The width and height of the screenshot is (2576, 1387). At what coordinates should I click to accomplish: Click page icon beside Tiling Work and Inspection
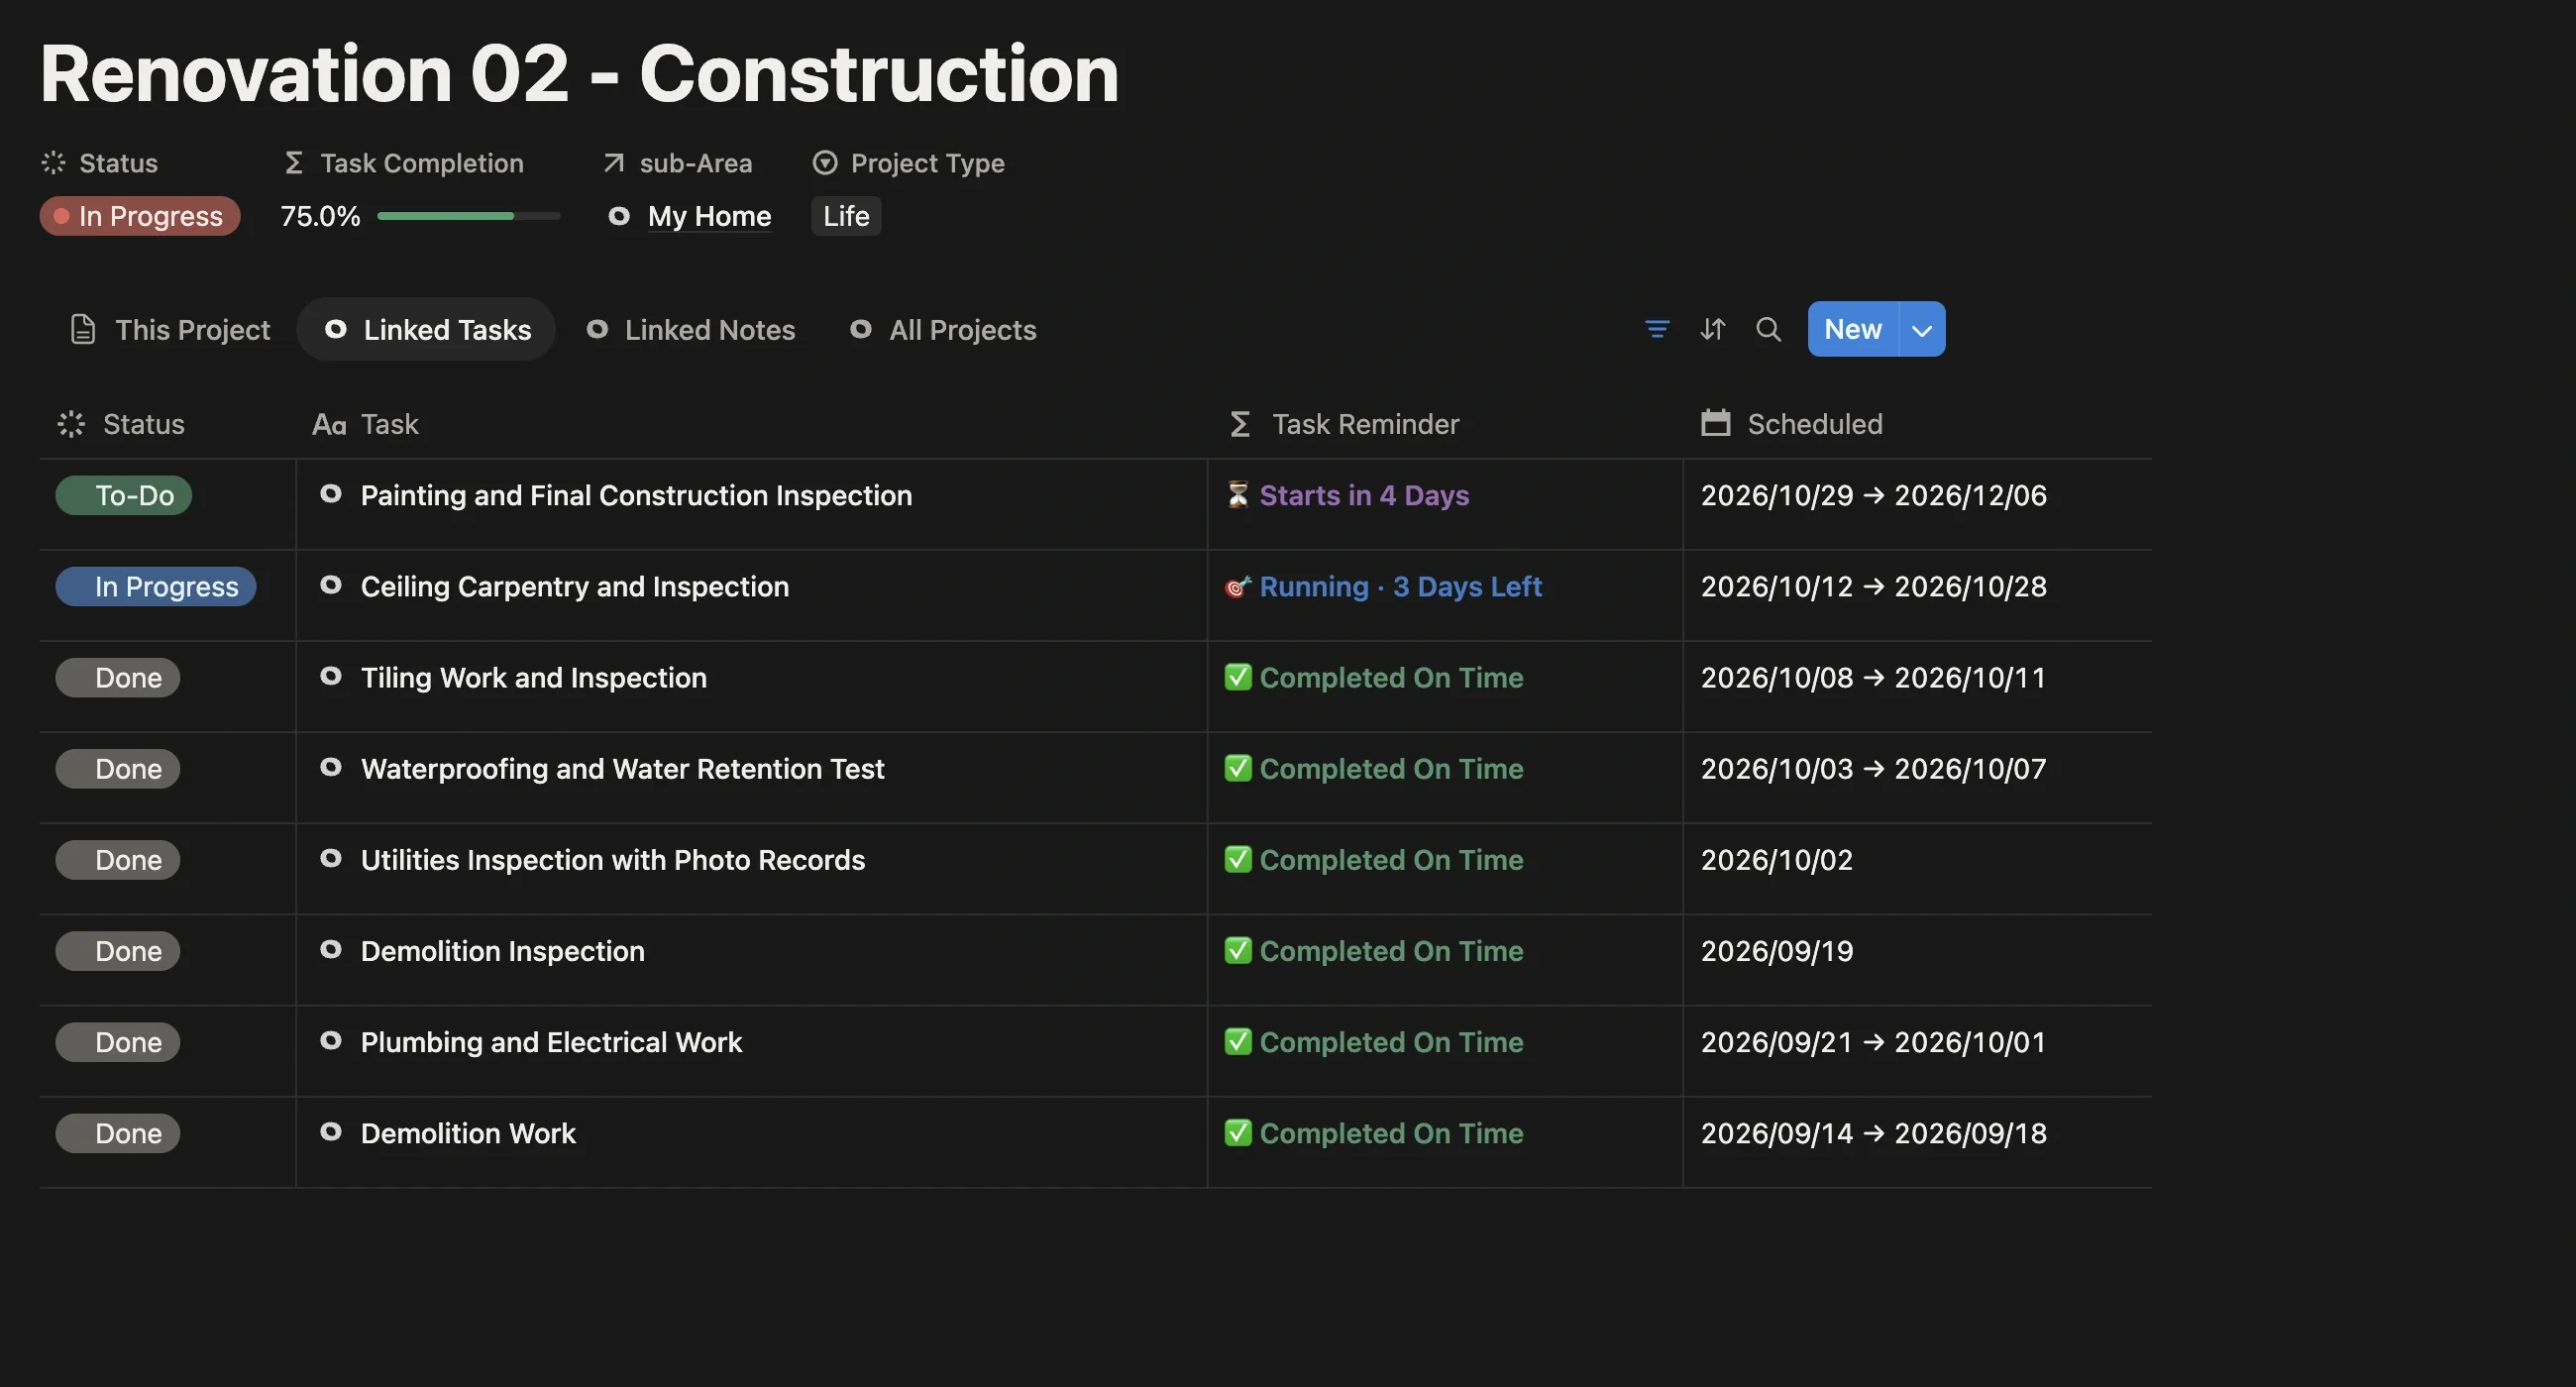[330, 676]
